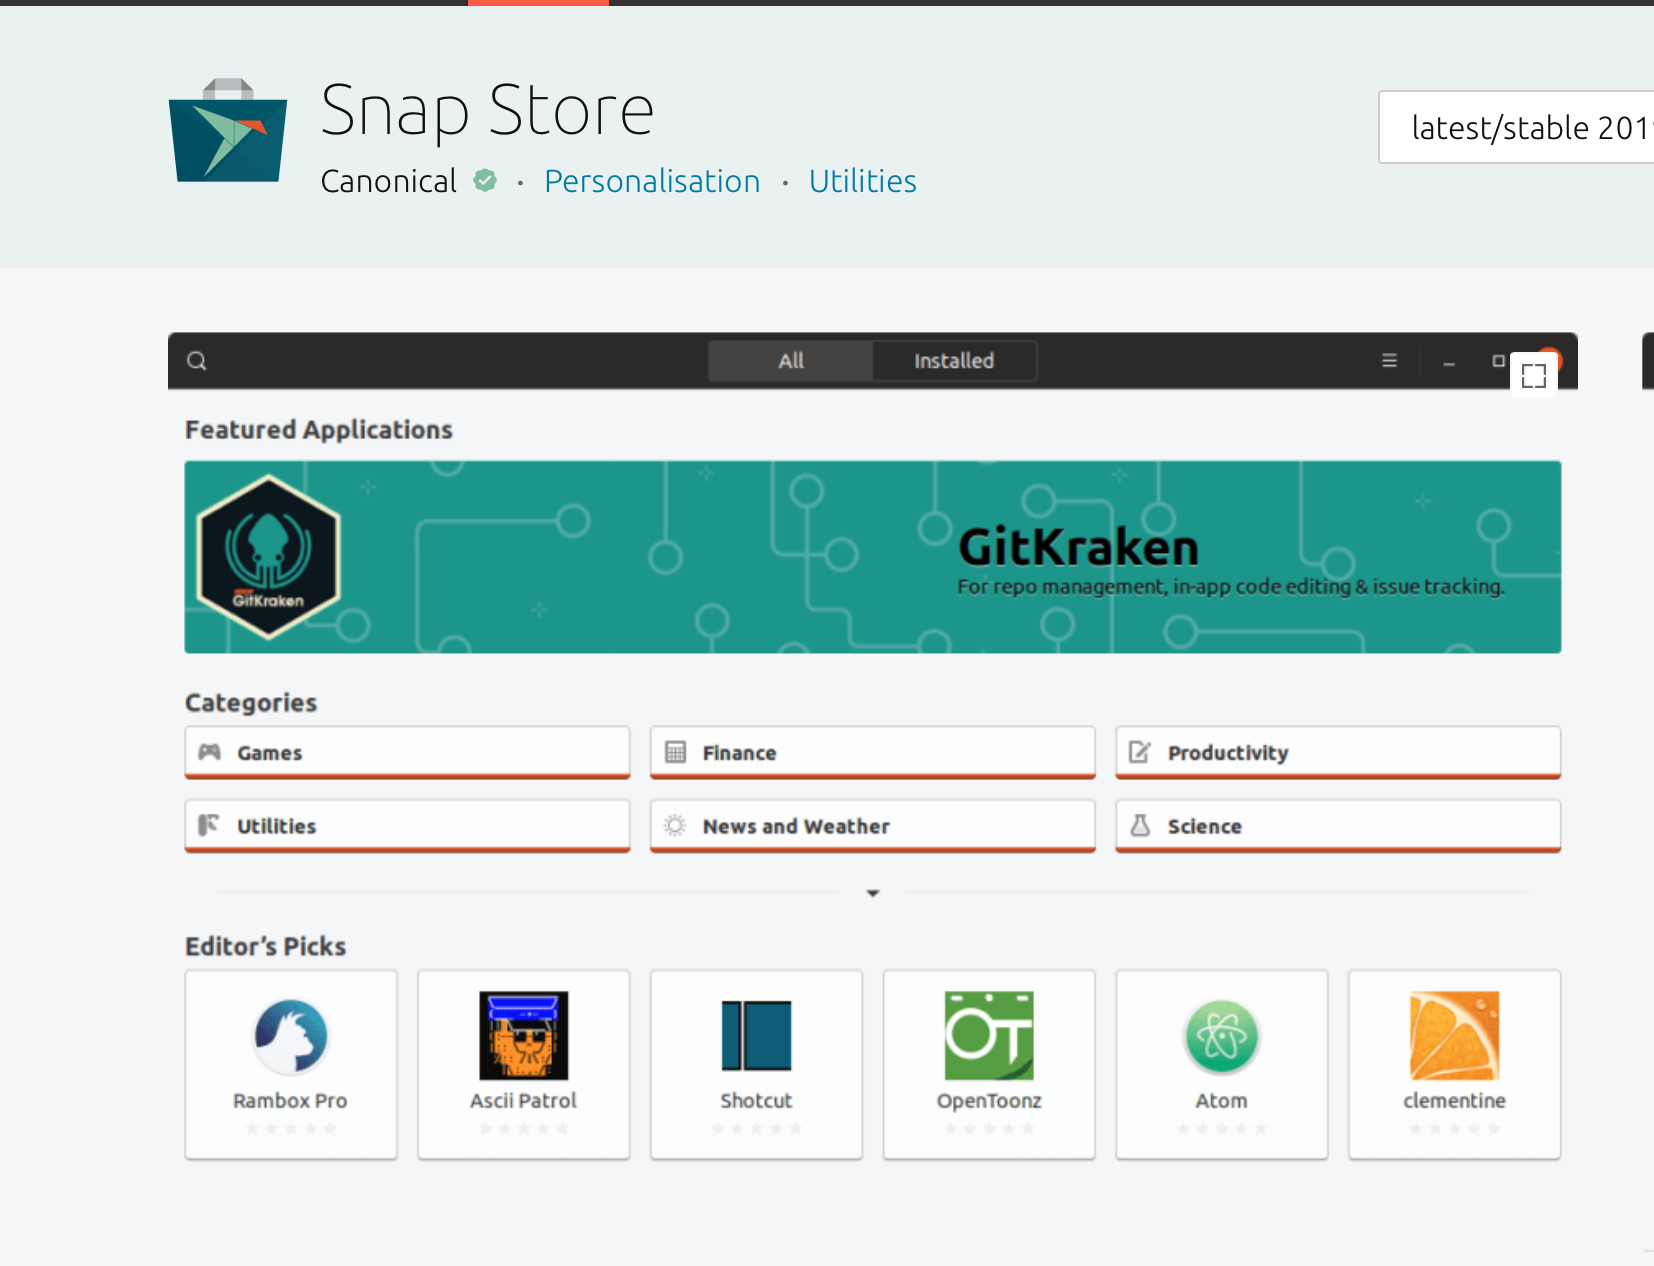Open the Personalisation link
Viewport: 1654px width, 1266px height.
[x=651, y=181]
